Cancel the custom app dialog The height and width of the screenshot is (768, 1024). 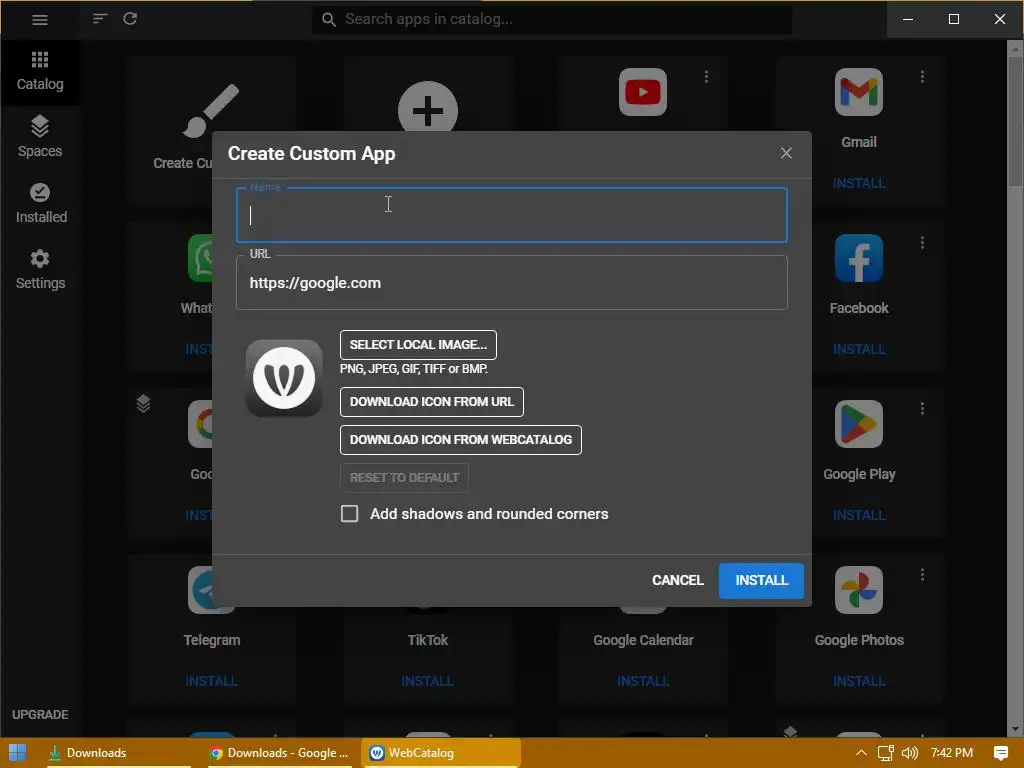[x=677, y=580]
